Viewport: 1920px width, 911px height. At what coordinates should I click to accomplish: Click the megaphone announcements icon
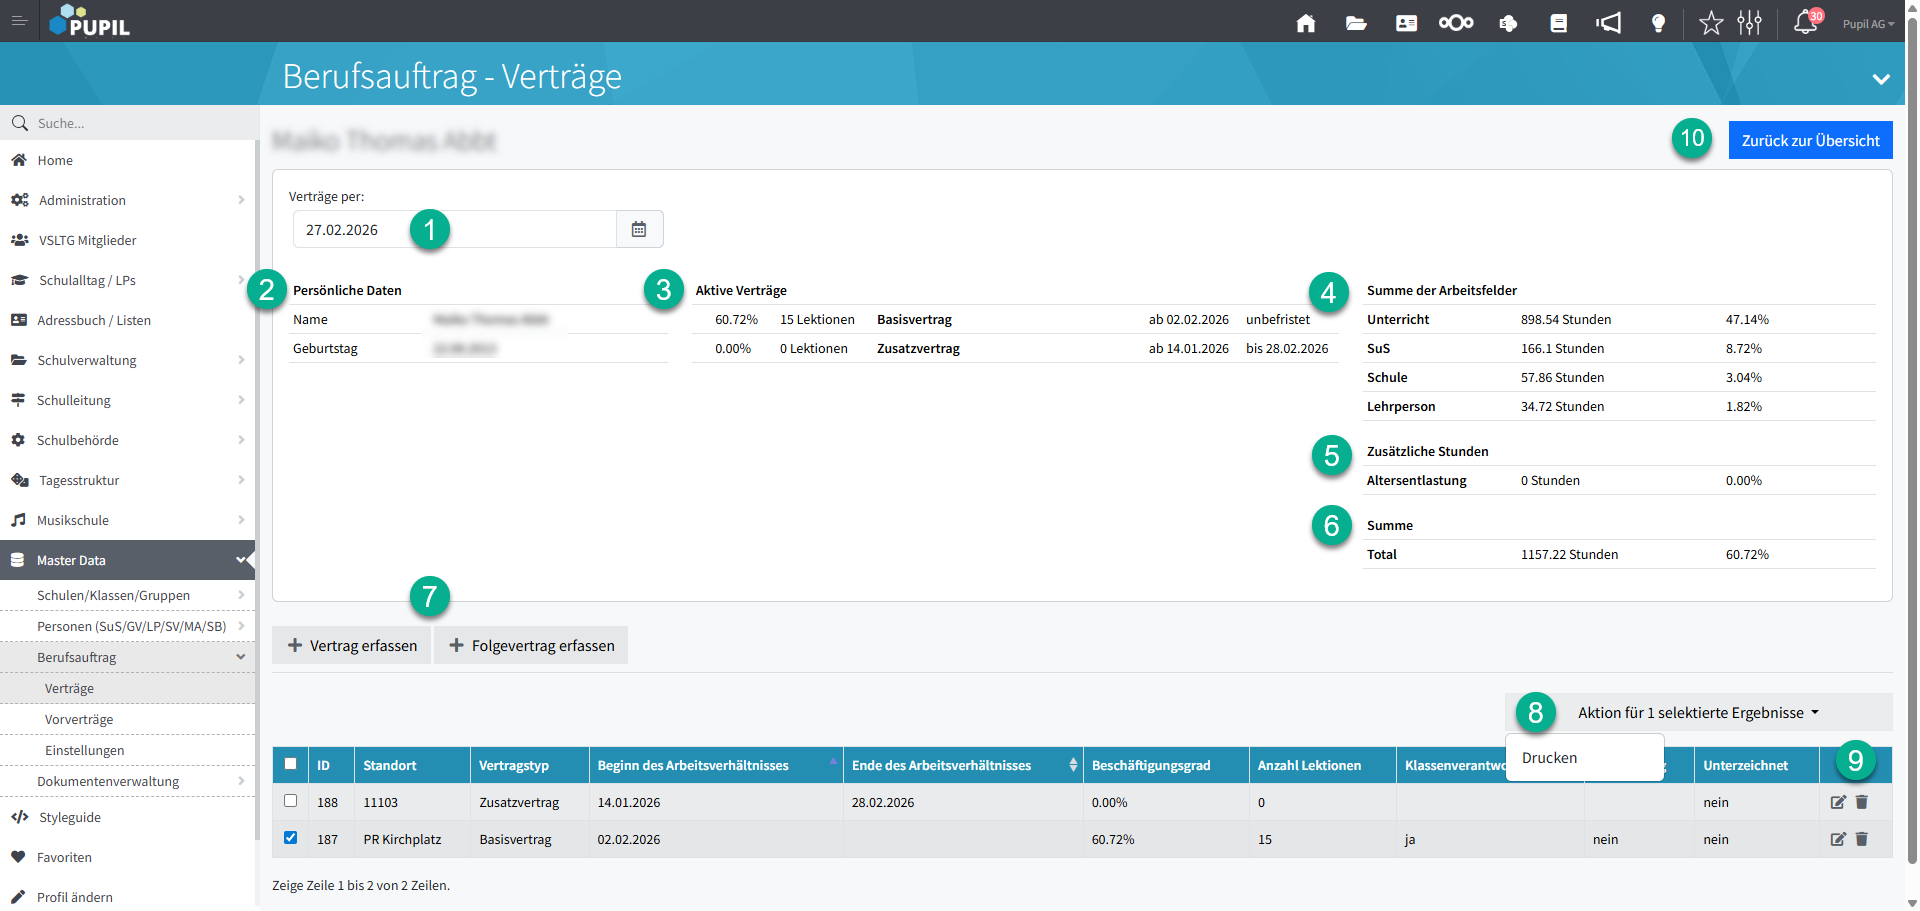pos(1608,23)
